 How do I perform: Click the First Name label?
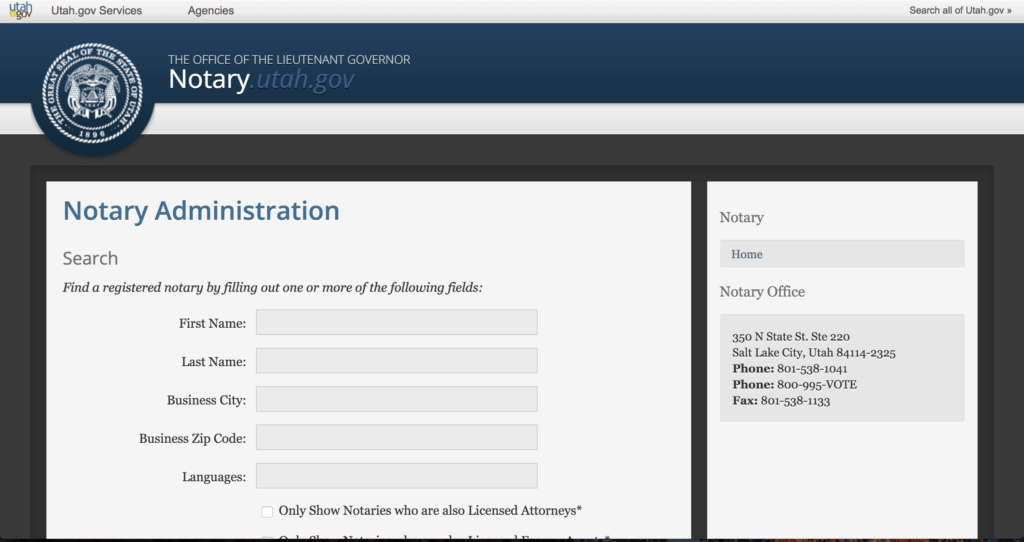[212, 323]
